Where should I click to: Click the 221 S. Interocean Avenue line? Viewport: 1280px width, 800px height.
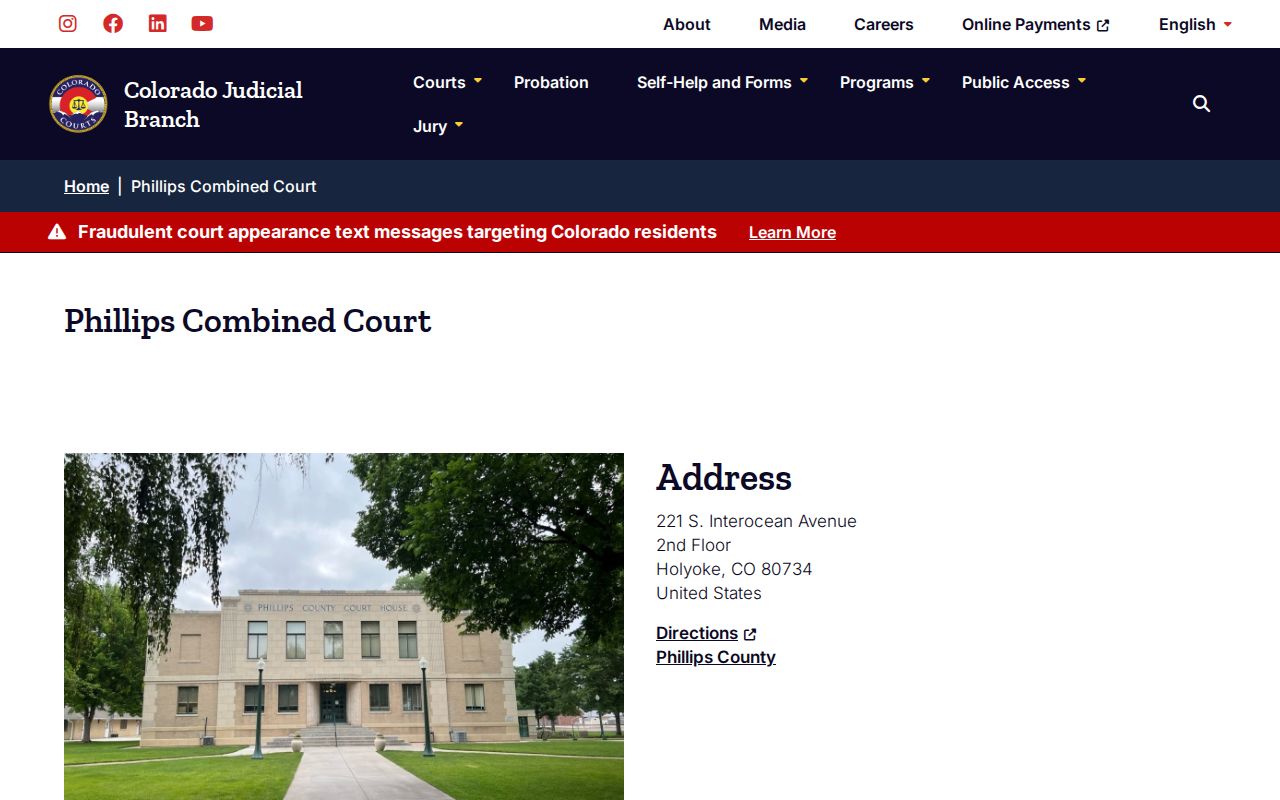click(756, 521)
